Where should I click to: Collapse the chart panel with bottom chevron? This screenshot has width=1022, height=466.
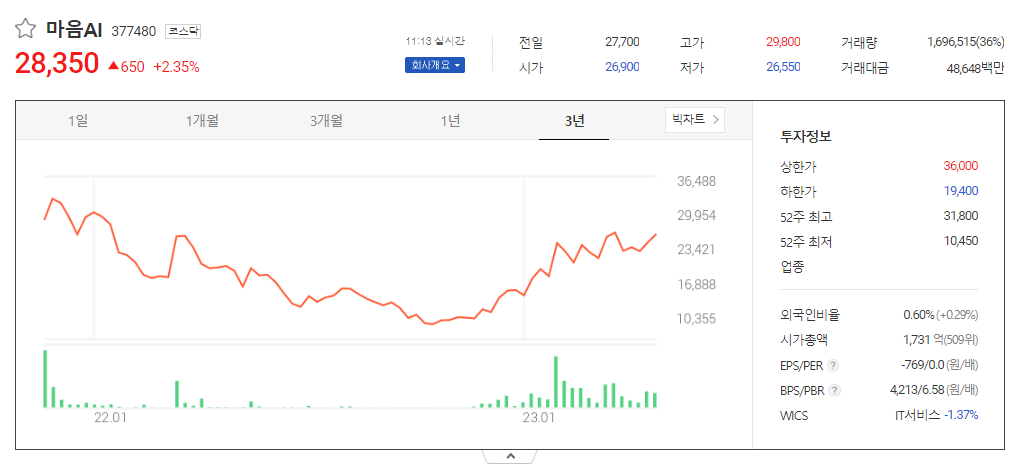pos(510,456)
